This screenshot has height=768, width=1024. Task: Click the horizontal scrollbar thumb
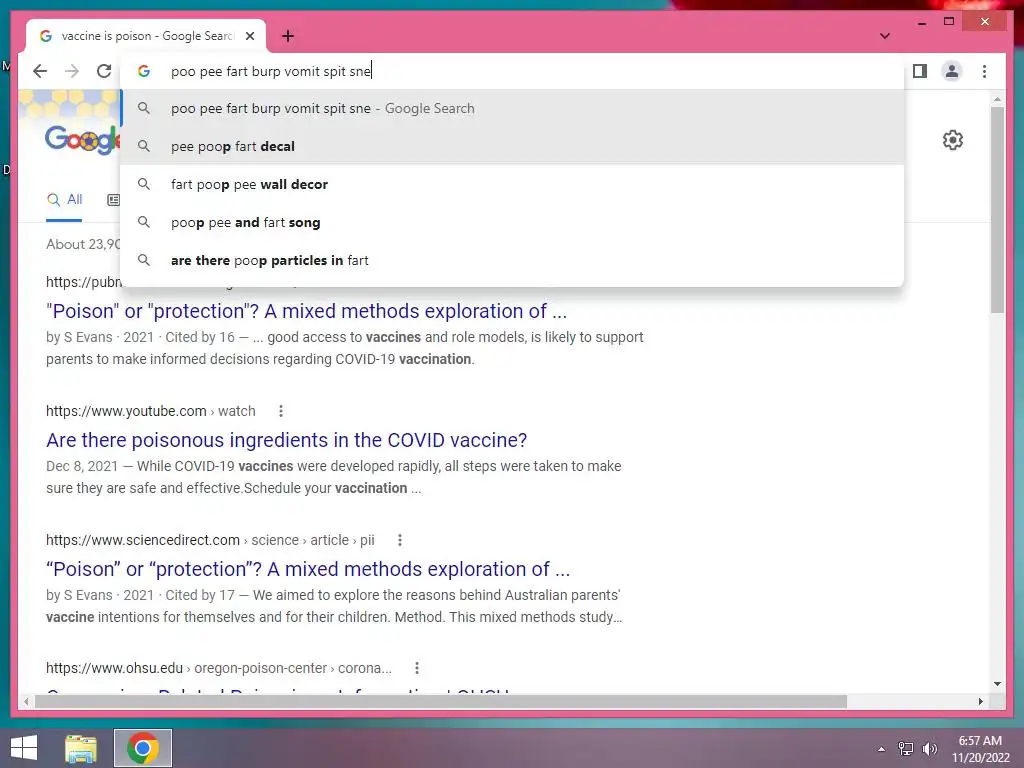click(x=441, y=701)
